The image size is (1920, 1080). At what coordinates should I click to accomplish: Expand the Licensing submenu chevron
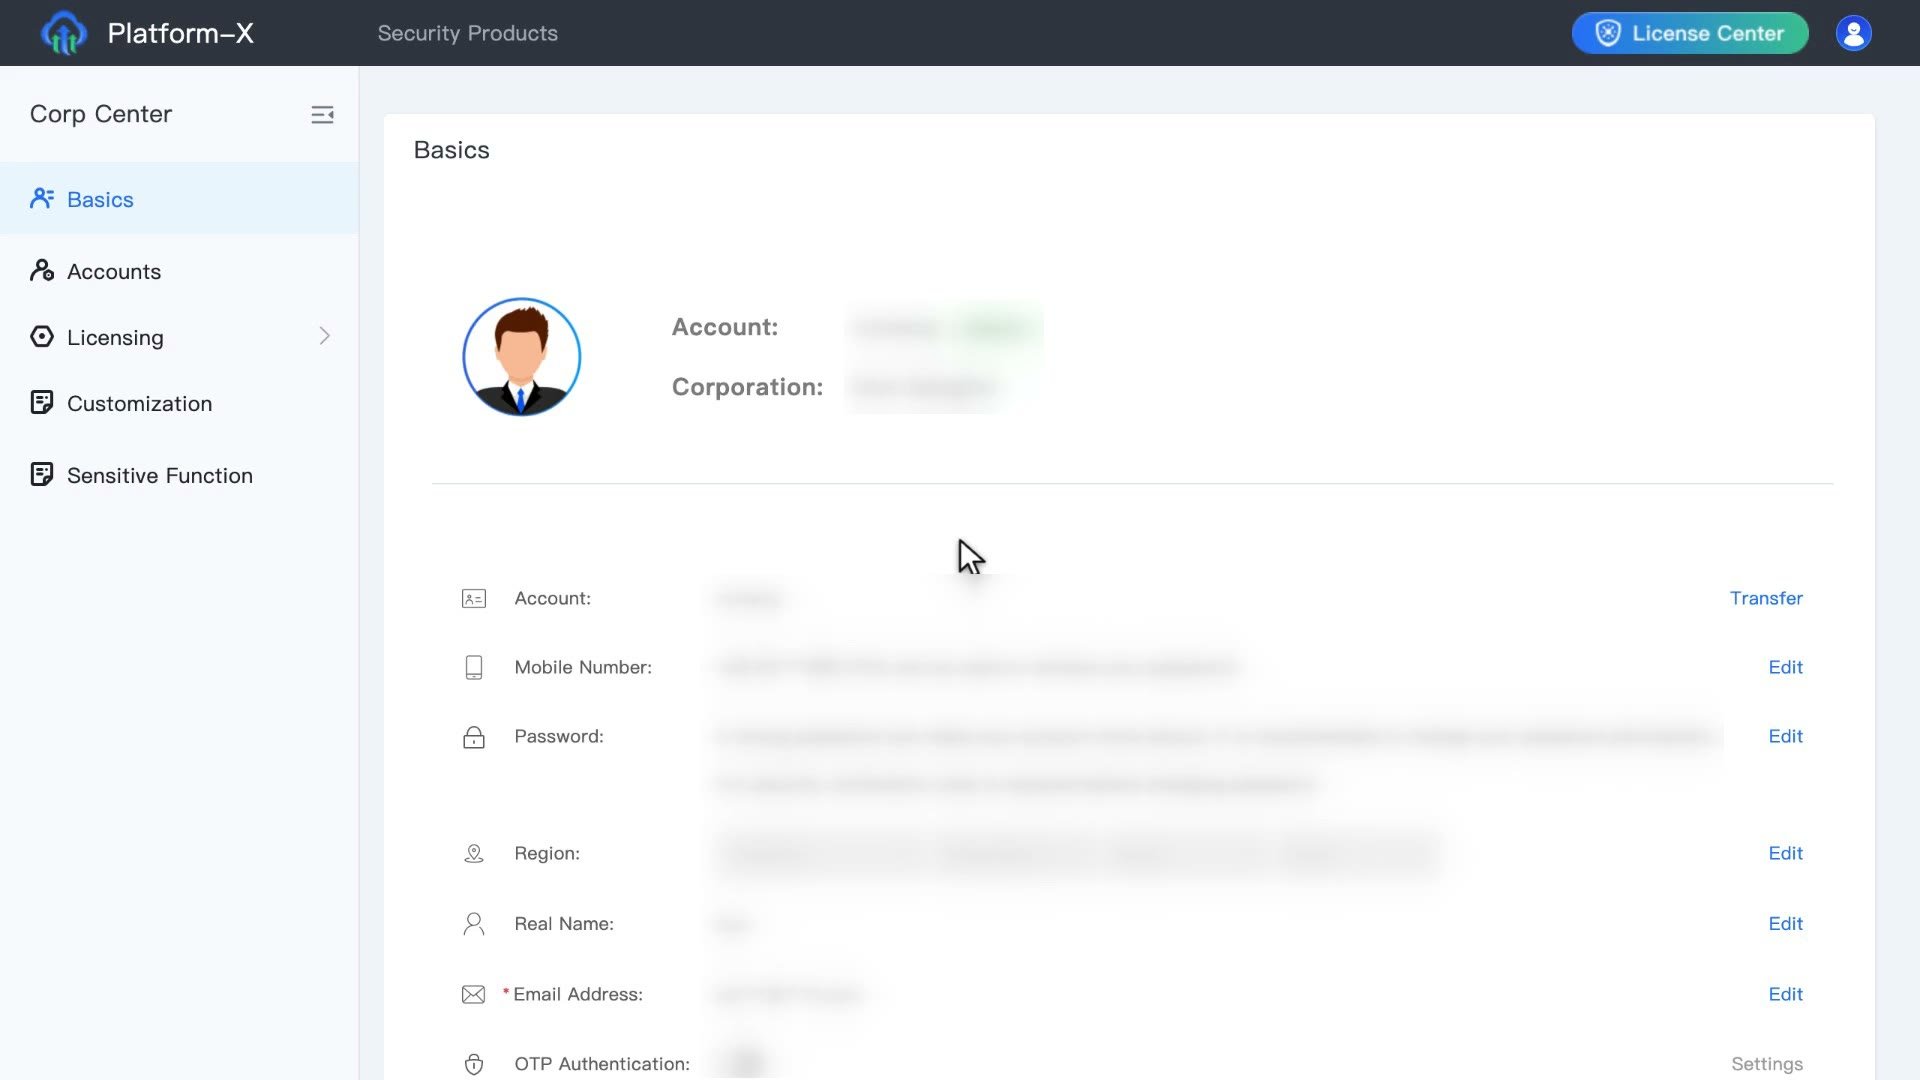point(324,336)
